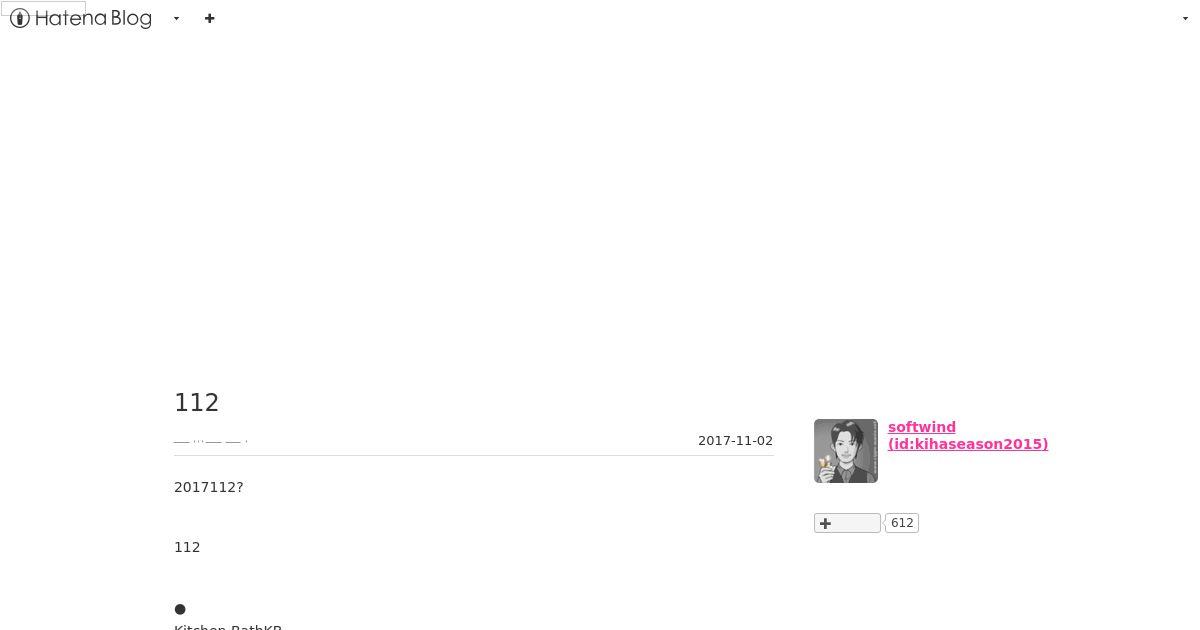Click the empty box at top-left corner
The width and height of the screenshot is (1200, 630).
43,8
